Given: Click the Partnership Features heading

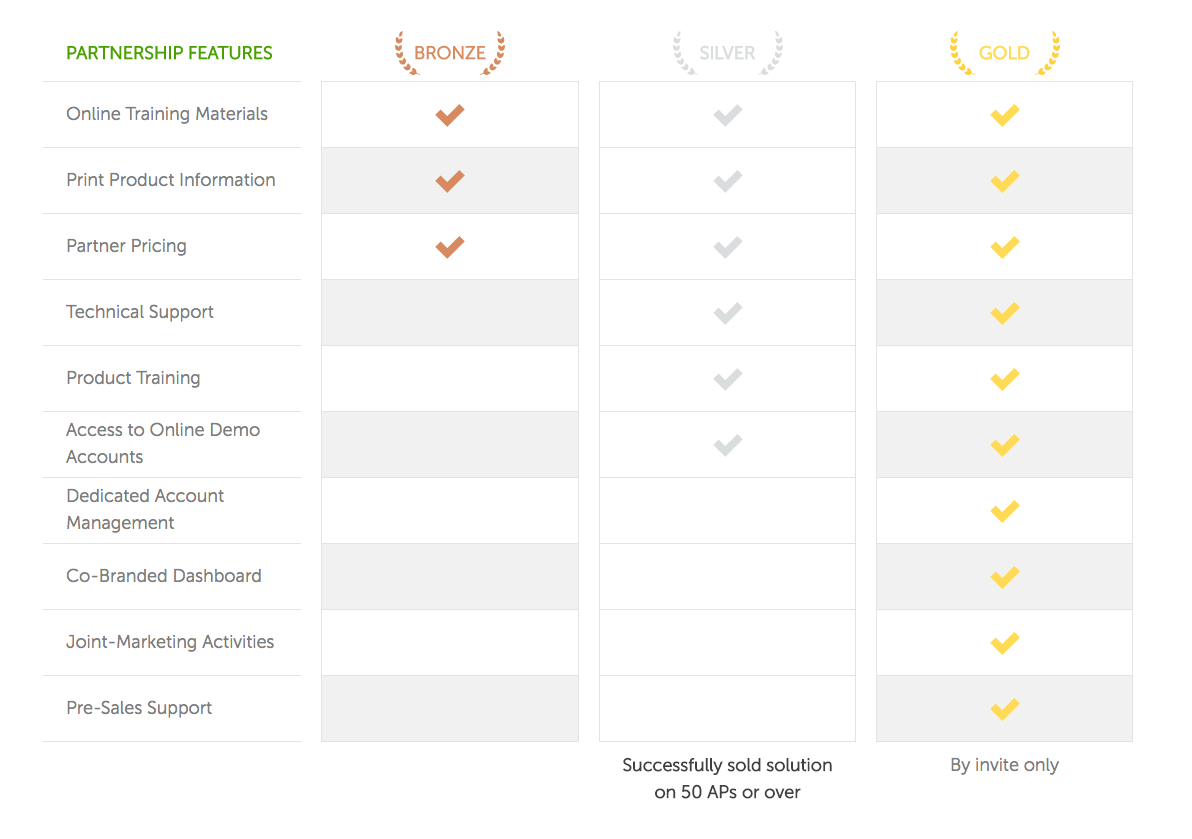Looking at the screenshot, I should click(x=169, y=53).
